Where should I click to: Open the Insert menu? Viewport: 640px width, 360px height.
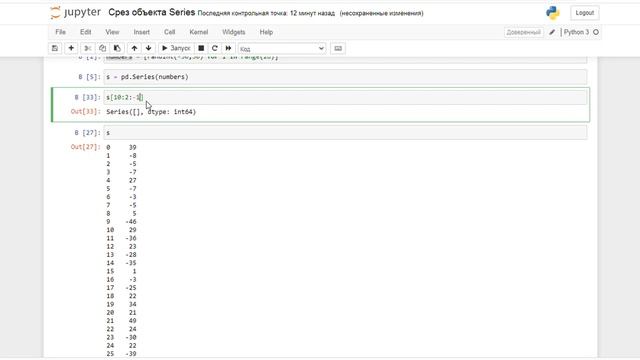[142, 32]
